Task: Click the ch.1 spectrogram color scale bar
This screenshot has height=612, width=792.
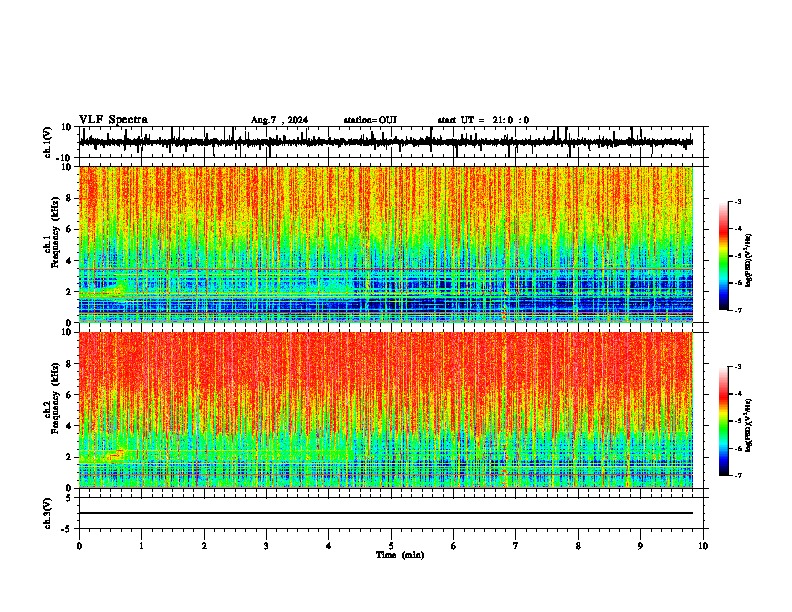Action: 724,256
